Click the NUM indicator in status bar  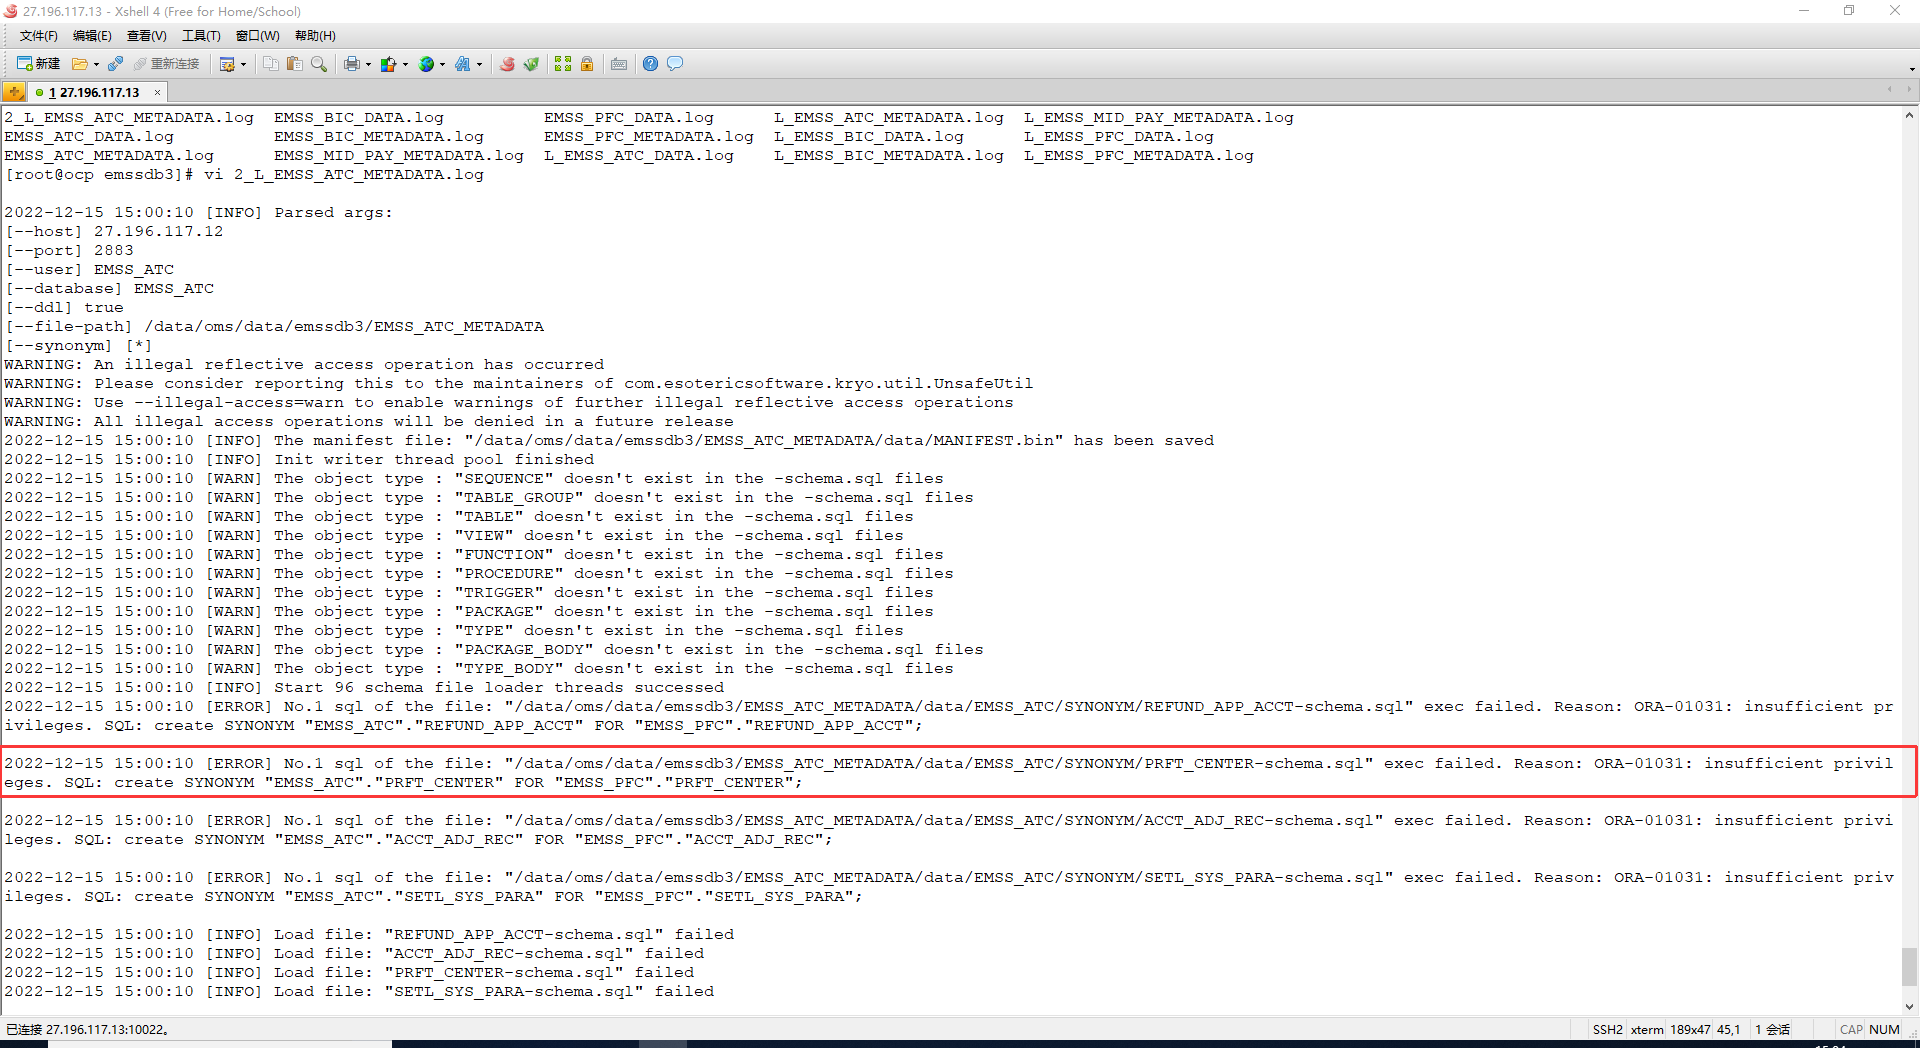coord(1884,1029)
